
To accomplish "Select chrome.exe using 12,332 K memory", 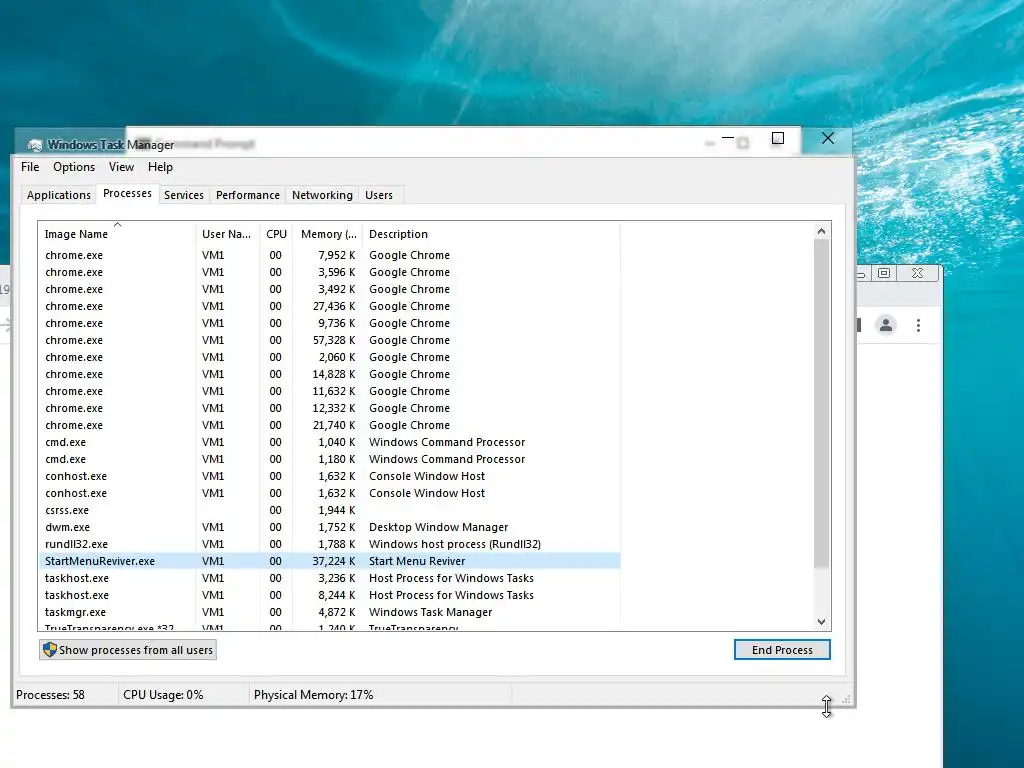I will tap(329, 408).
